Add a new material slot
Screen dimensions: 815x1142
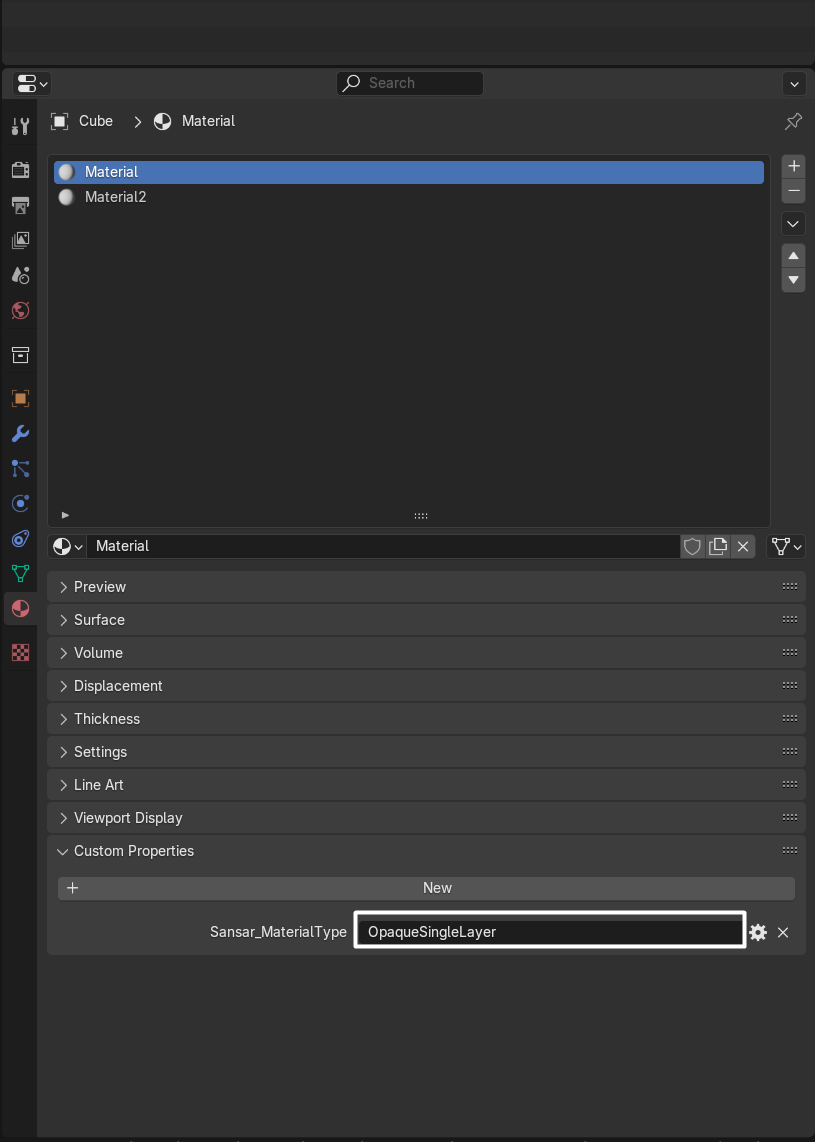click(x=794, y=166)
